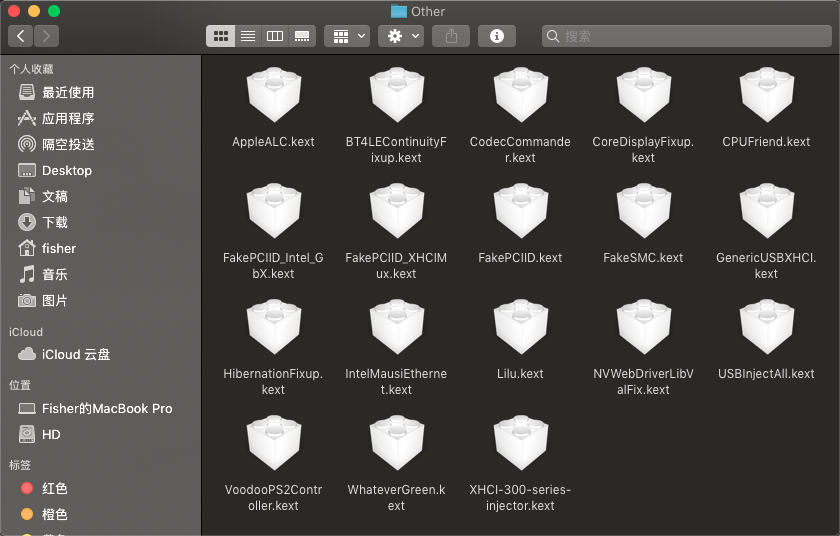Switch to column view mode
Image resolution: width=840 pixels, height=536 pixels.
275,36
